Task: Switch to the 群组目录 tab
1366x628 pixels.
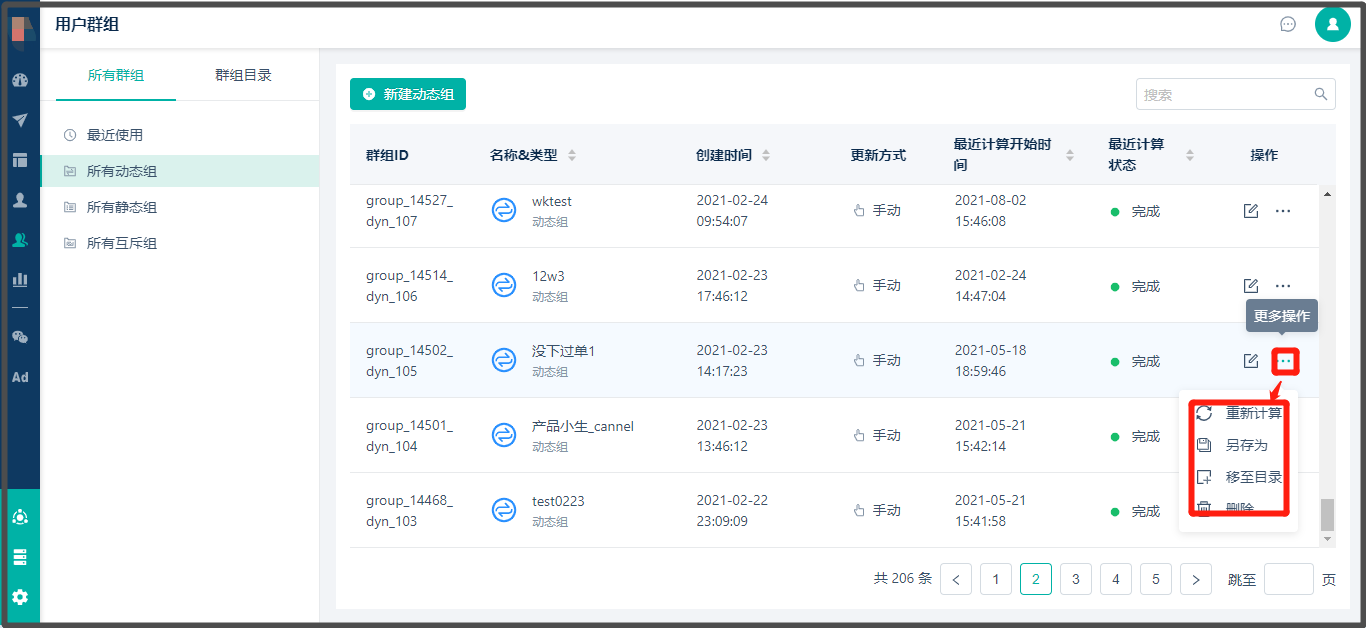Action: coord(243,75)
